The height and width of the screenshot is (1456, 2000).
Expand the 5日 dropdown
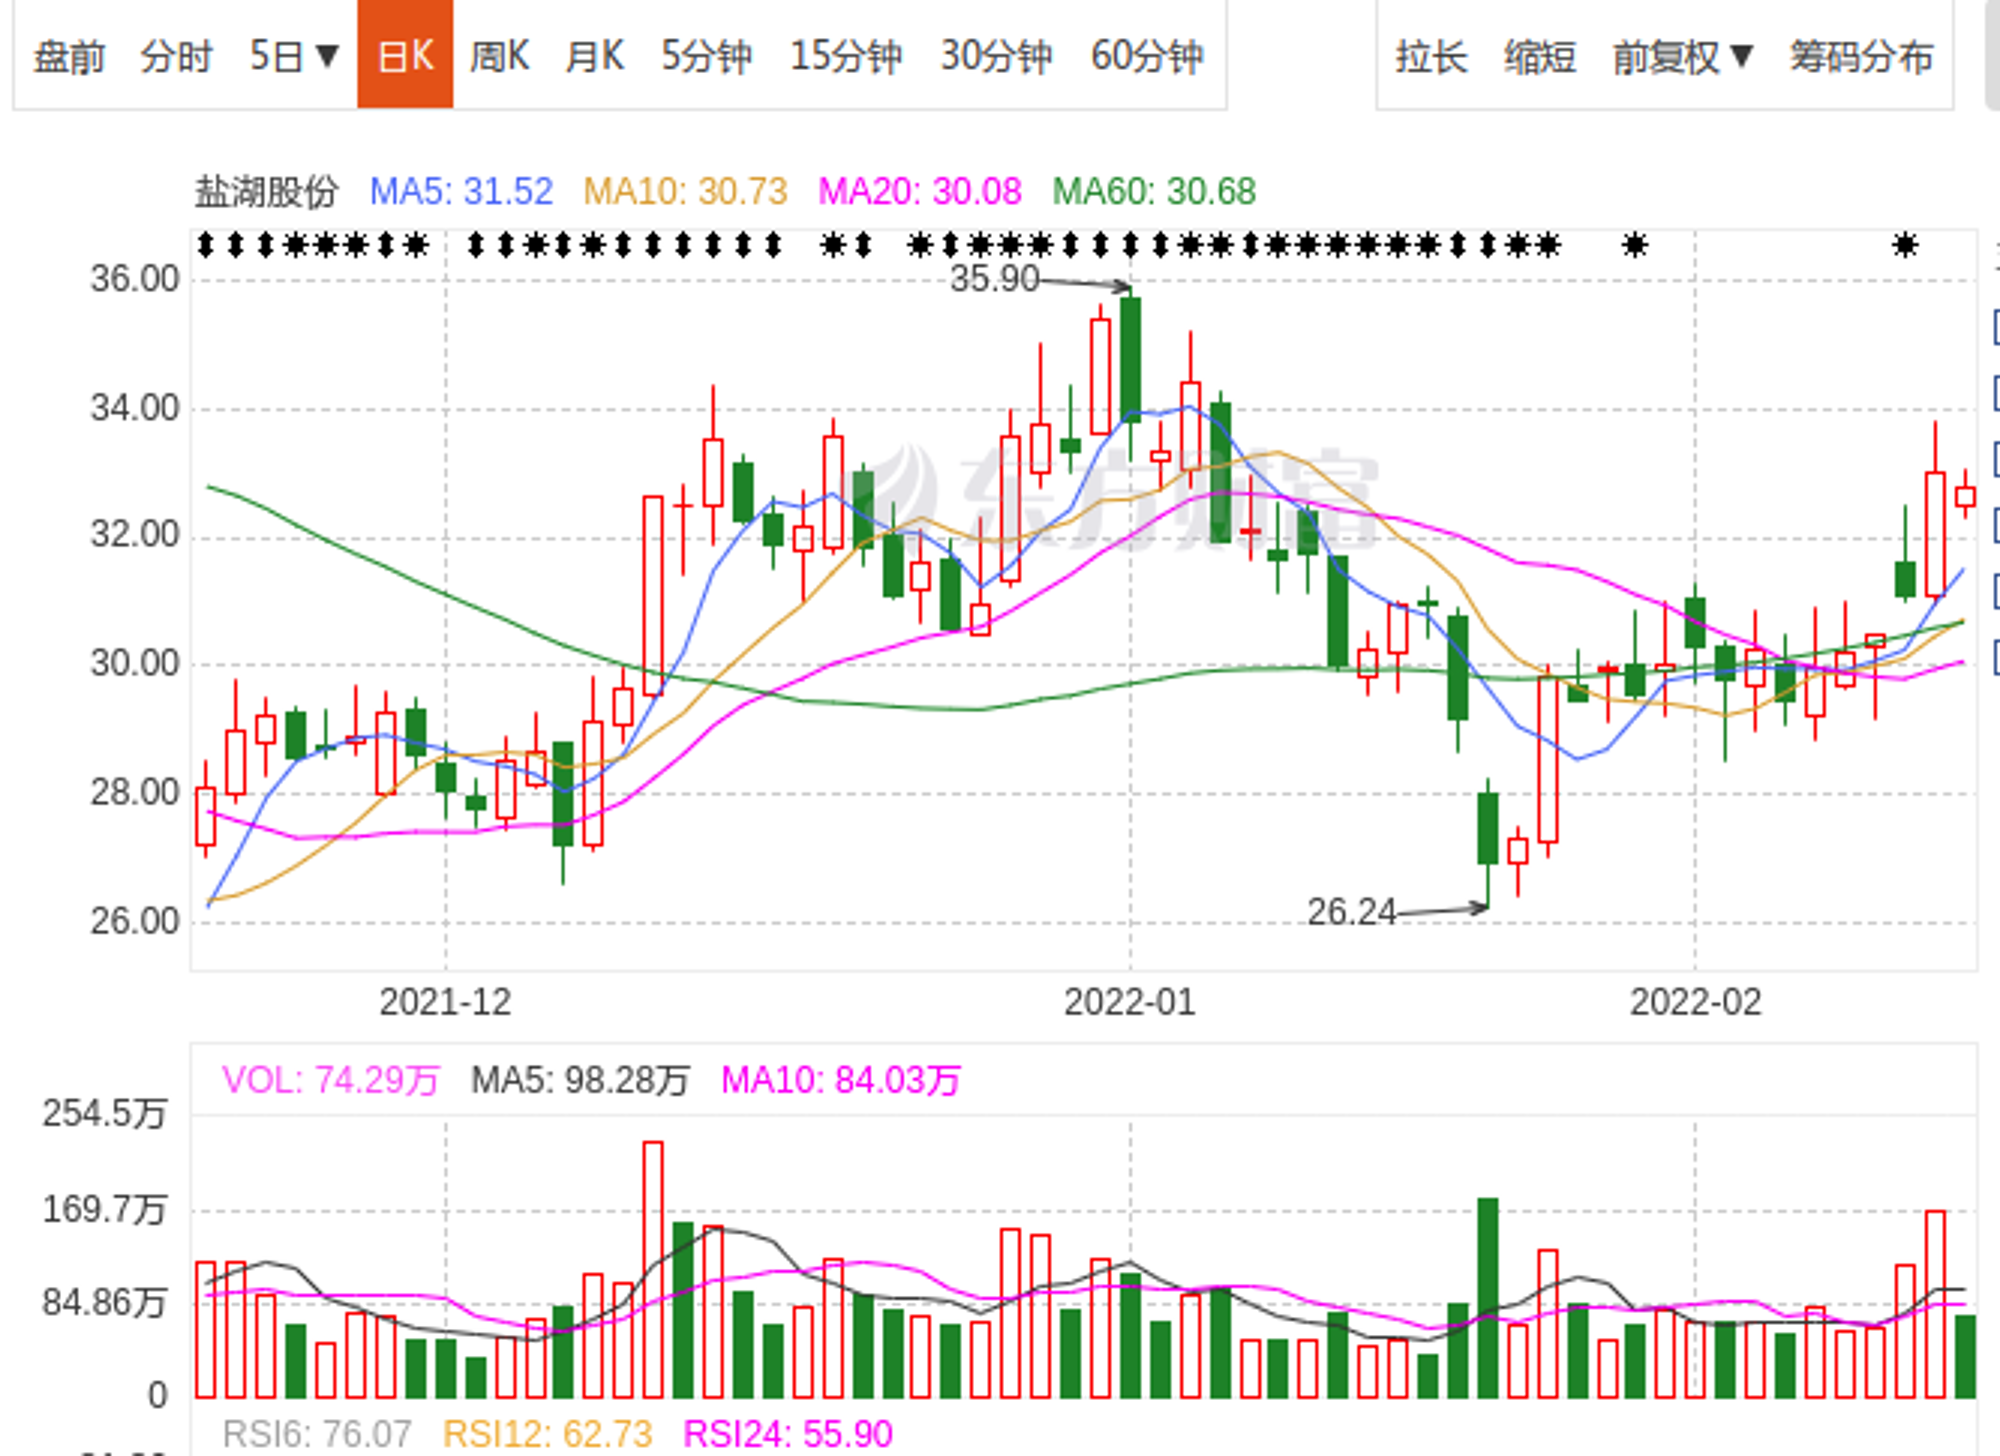click(294, 56)
